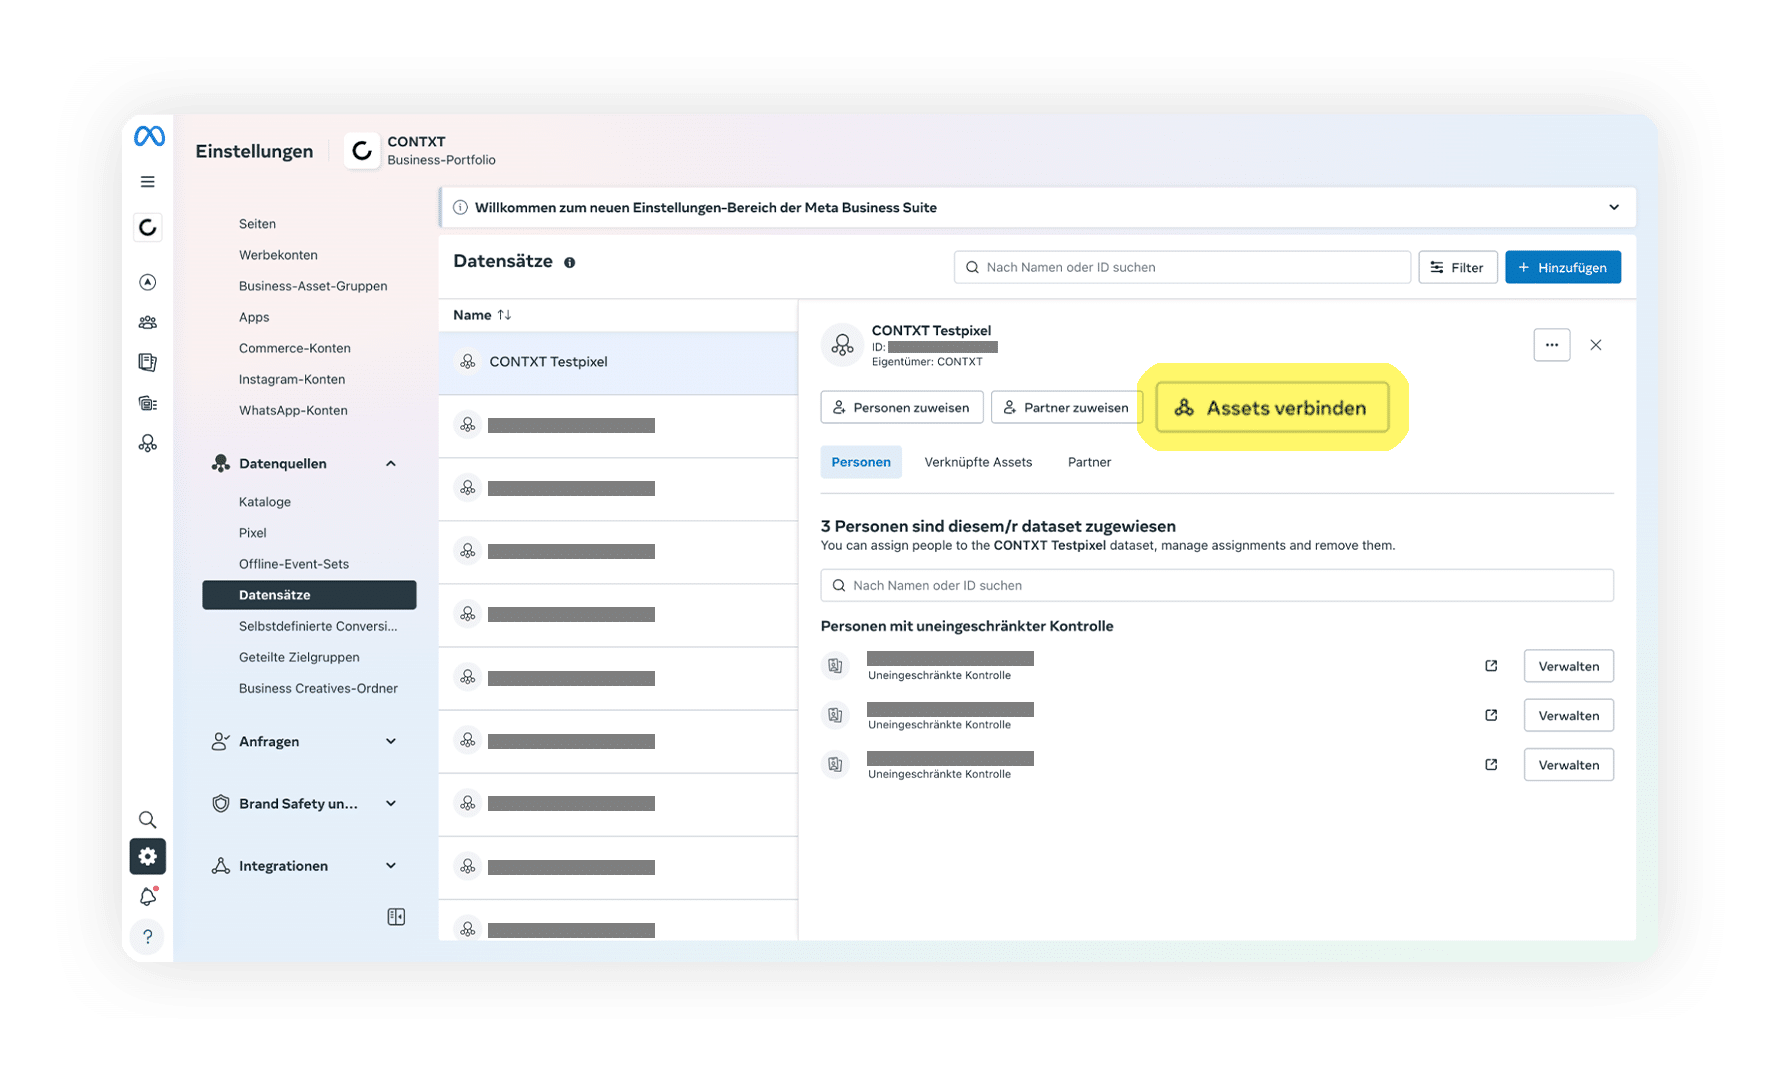The height and width of the screenshot is (1084, 1780).
Task: Open Kataloge under Datenquellen
Action: [265, 502]
